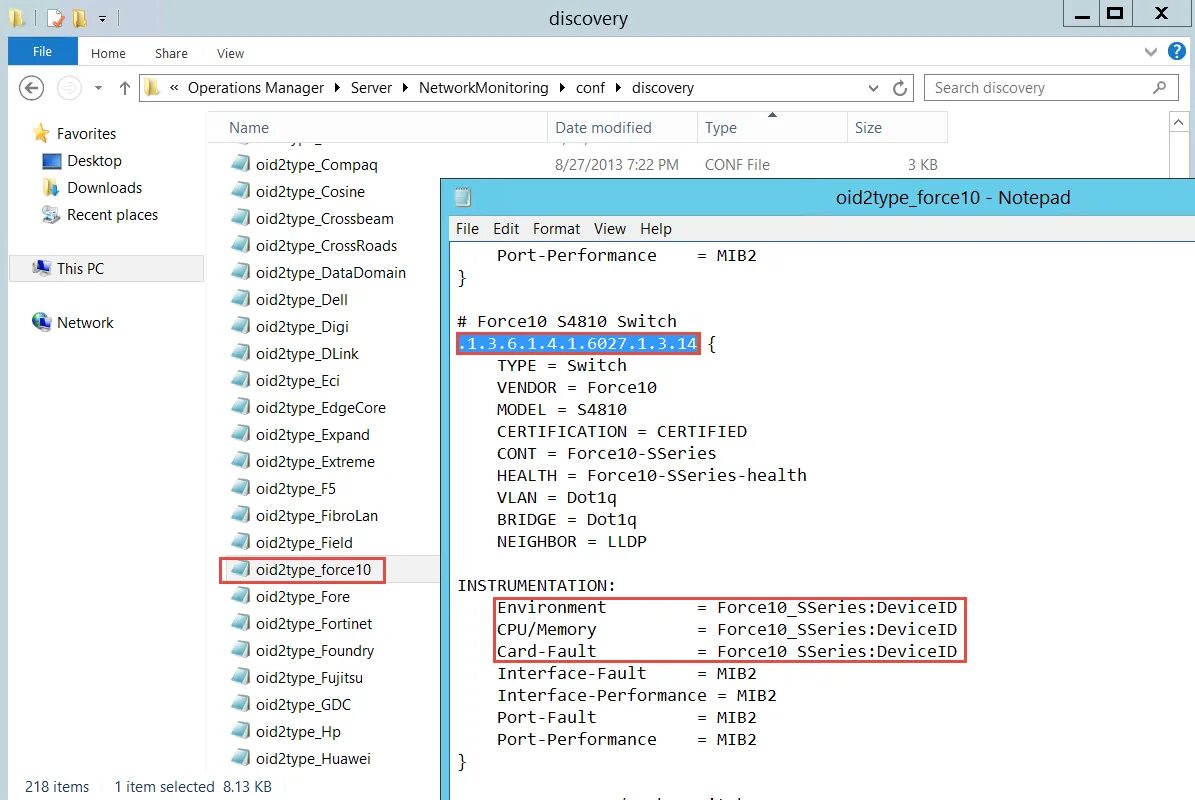Screen dimensions: 1195x800
Task: Select This PC in navigation pane
Action: pyautogui.click(x=80, y=268)
